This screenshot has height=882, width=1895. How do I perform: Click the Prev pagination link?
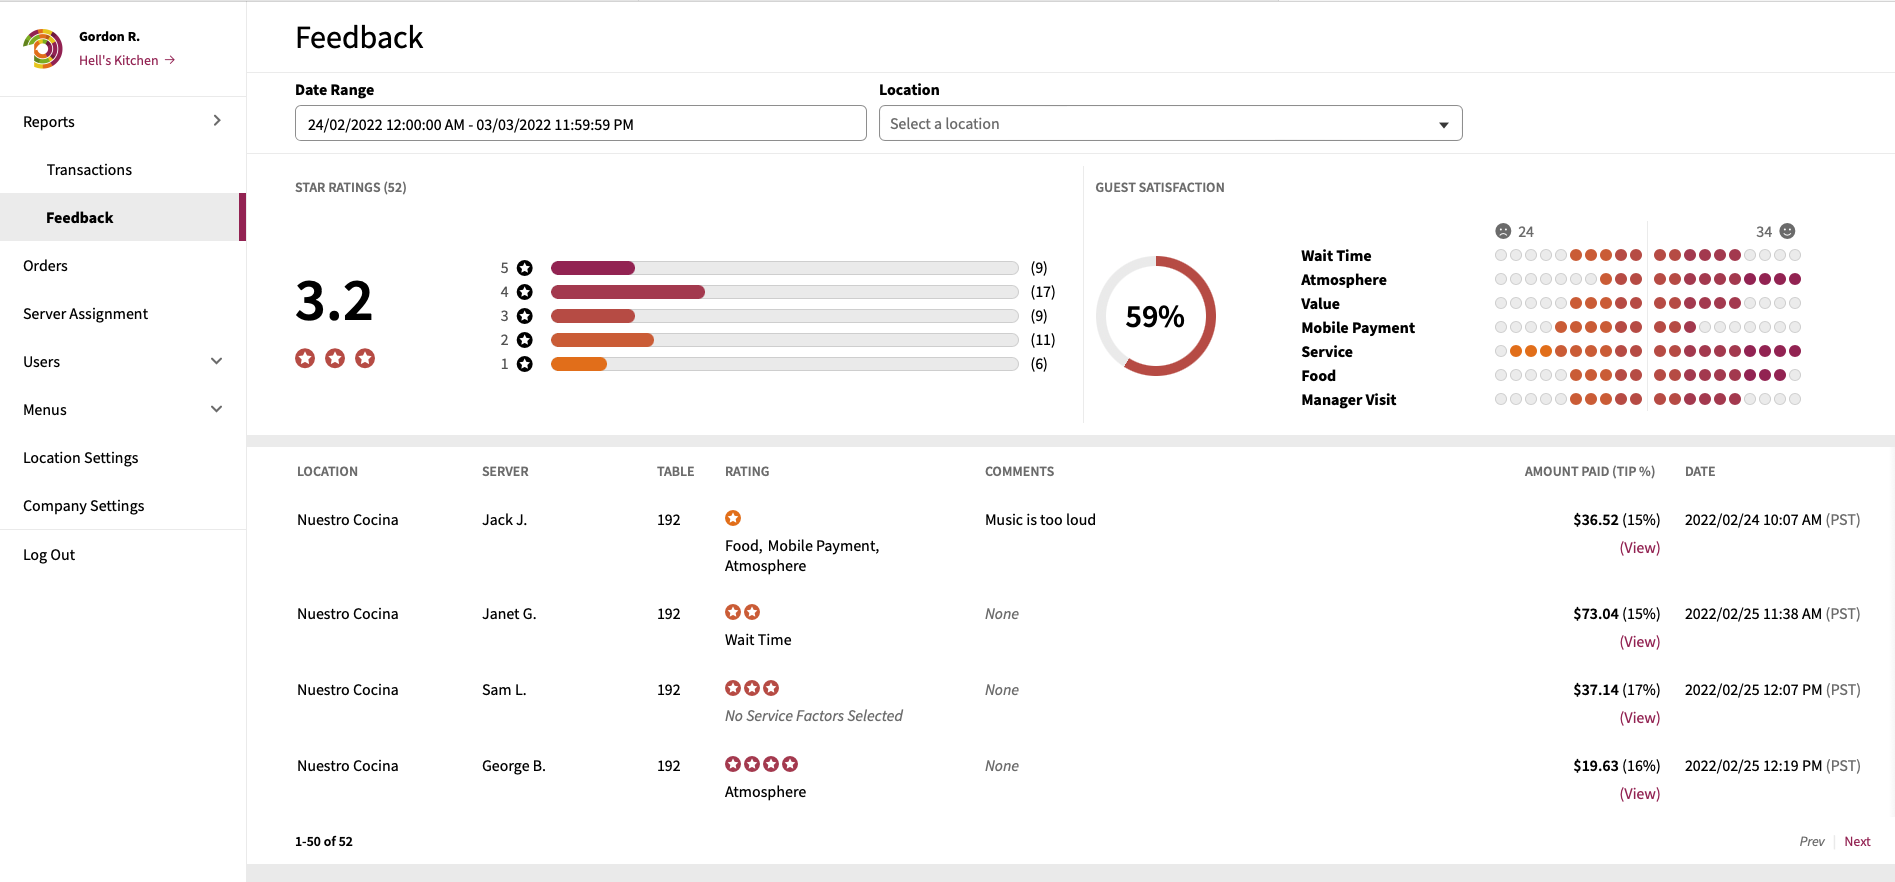click(1812, 841)
